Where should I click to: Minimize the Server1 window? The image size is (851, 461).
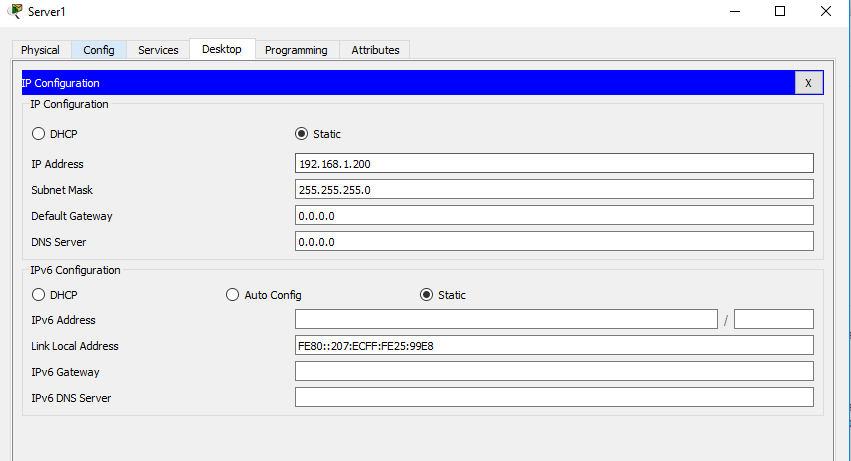coord(735,11)
